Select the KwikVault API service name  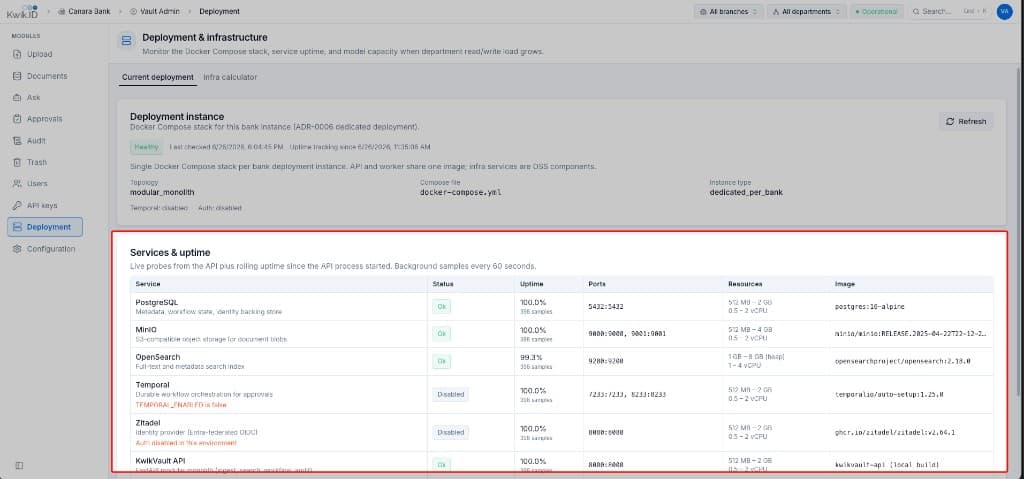tap(161, 461)
